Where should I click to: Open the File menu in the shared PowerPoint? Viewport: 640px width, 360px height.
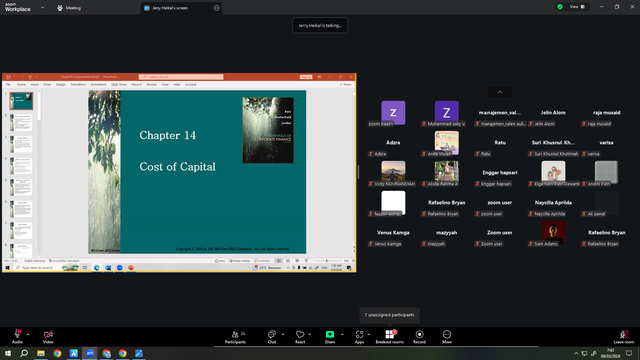8,84
